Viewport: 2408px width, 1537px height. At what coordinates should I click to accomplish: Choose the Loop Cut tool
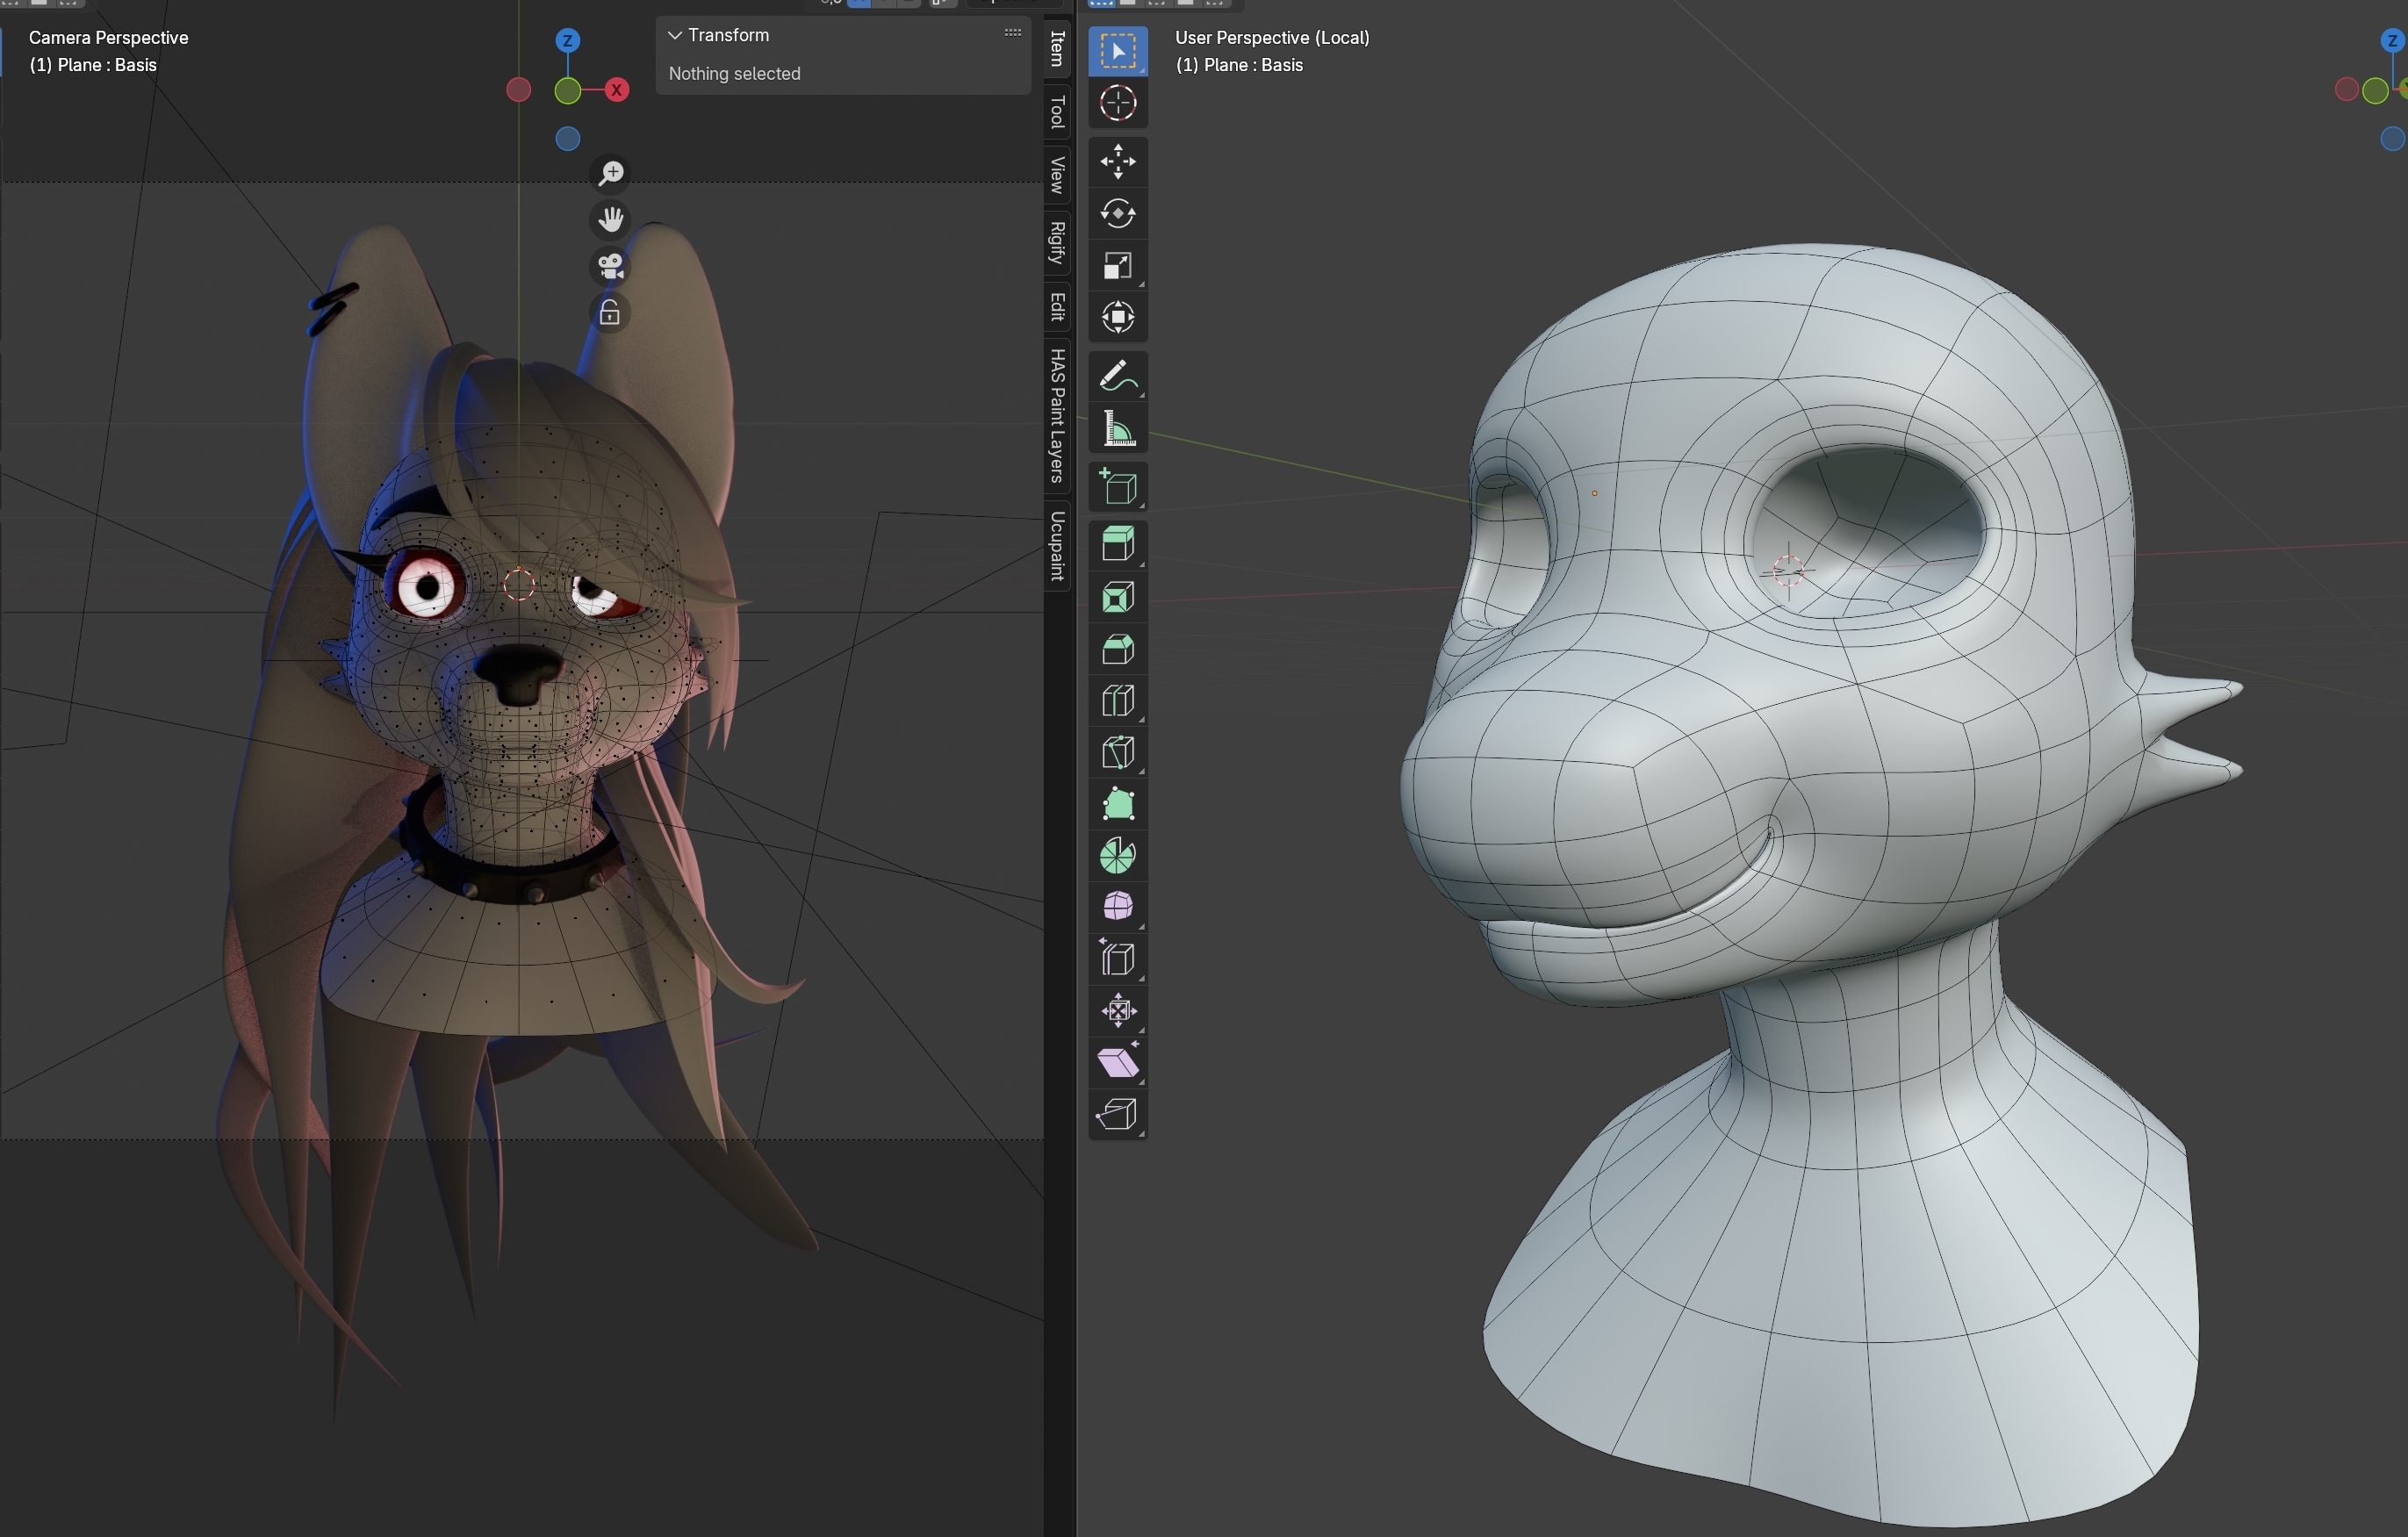[x=1117, y=701]
